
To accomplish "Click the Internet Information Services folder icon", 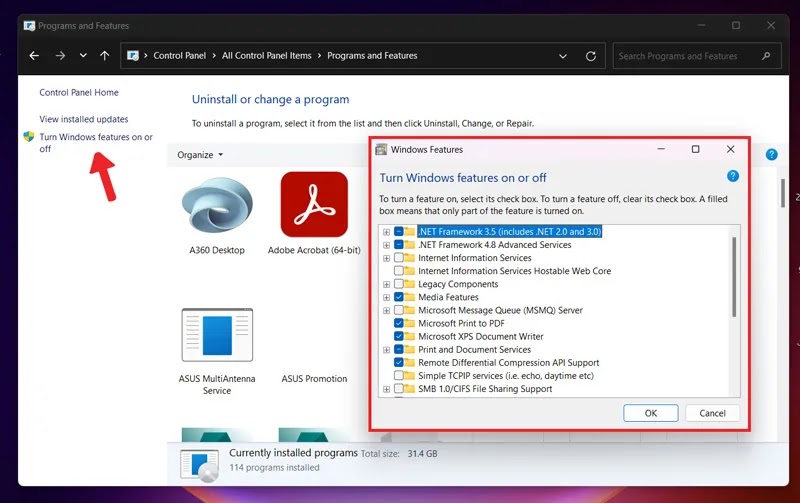I will tap(410, 258).
